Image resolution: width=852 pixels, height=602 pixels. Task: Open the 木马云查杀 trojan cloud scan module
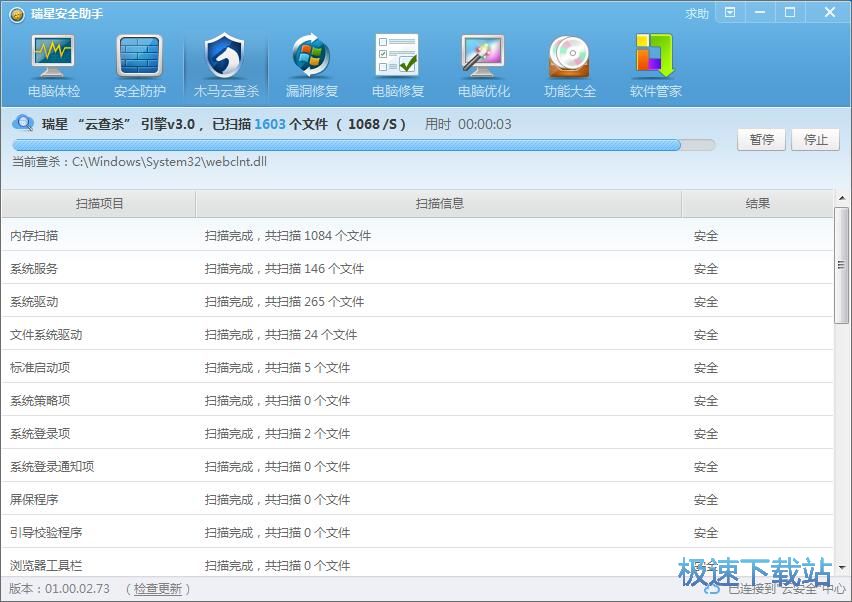pyautogui.click(x=226, y=63)
